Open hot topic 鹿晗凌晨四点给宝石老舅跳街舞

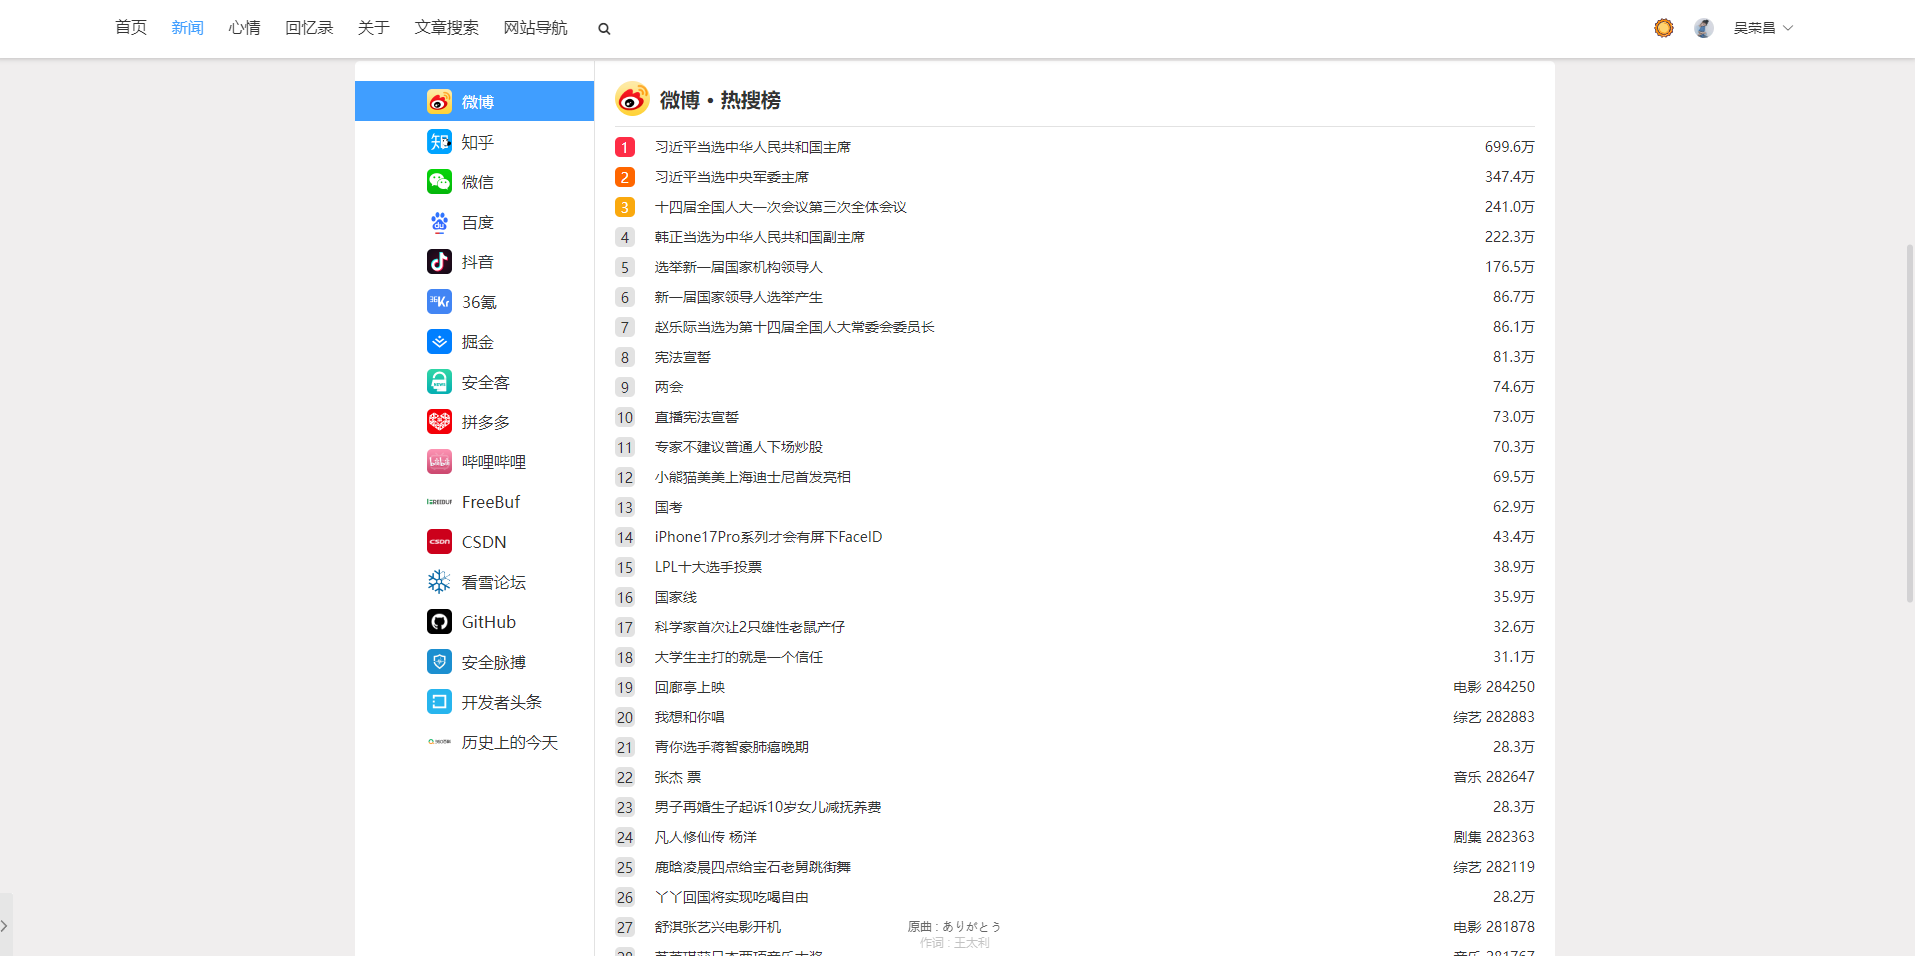[x=753, y=867]
